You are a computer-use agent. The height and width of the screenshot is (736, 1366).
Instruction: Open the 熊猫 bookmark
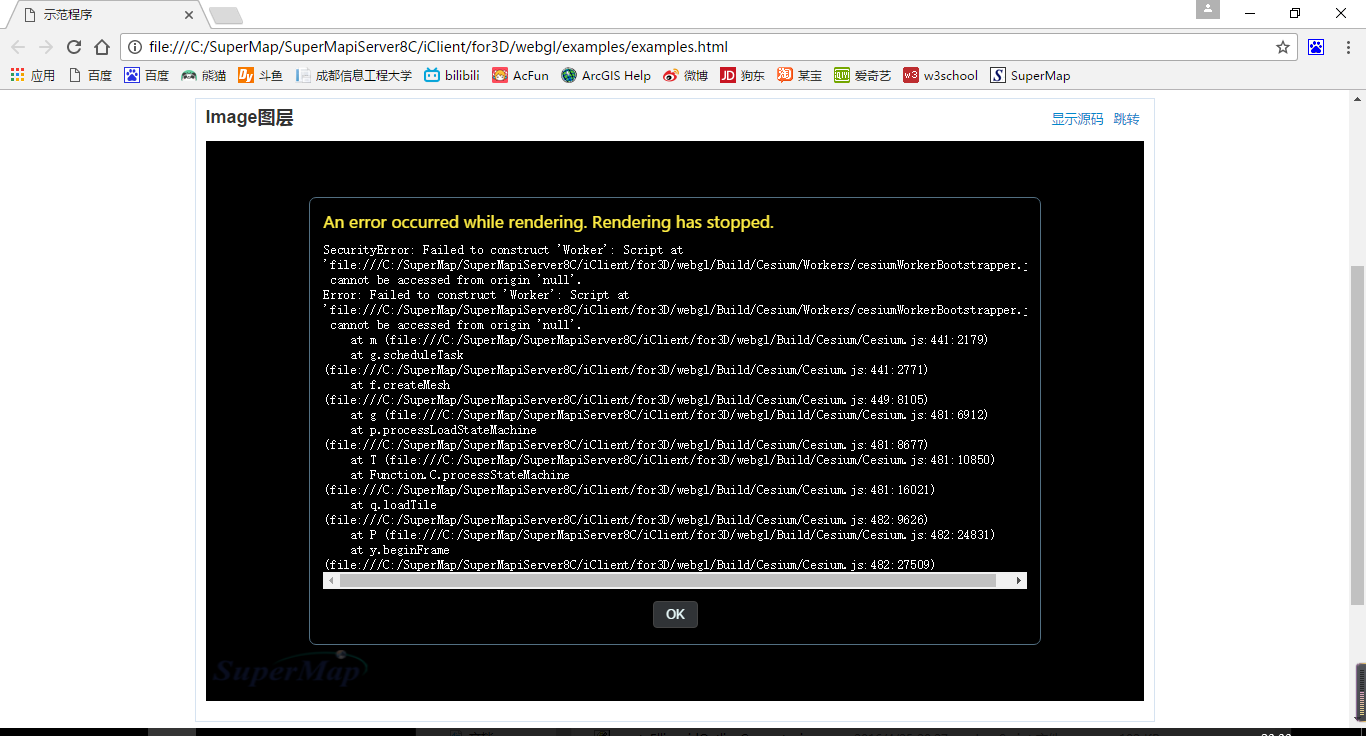[x=203, y=75]
